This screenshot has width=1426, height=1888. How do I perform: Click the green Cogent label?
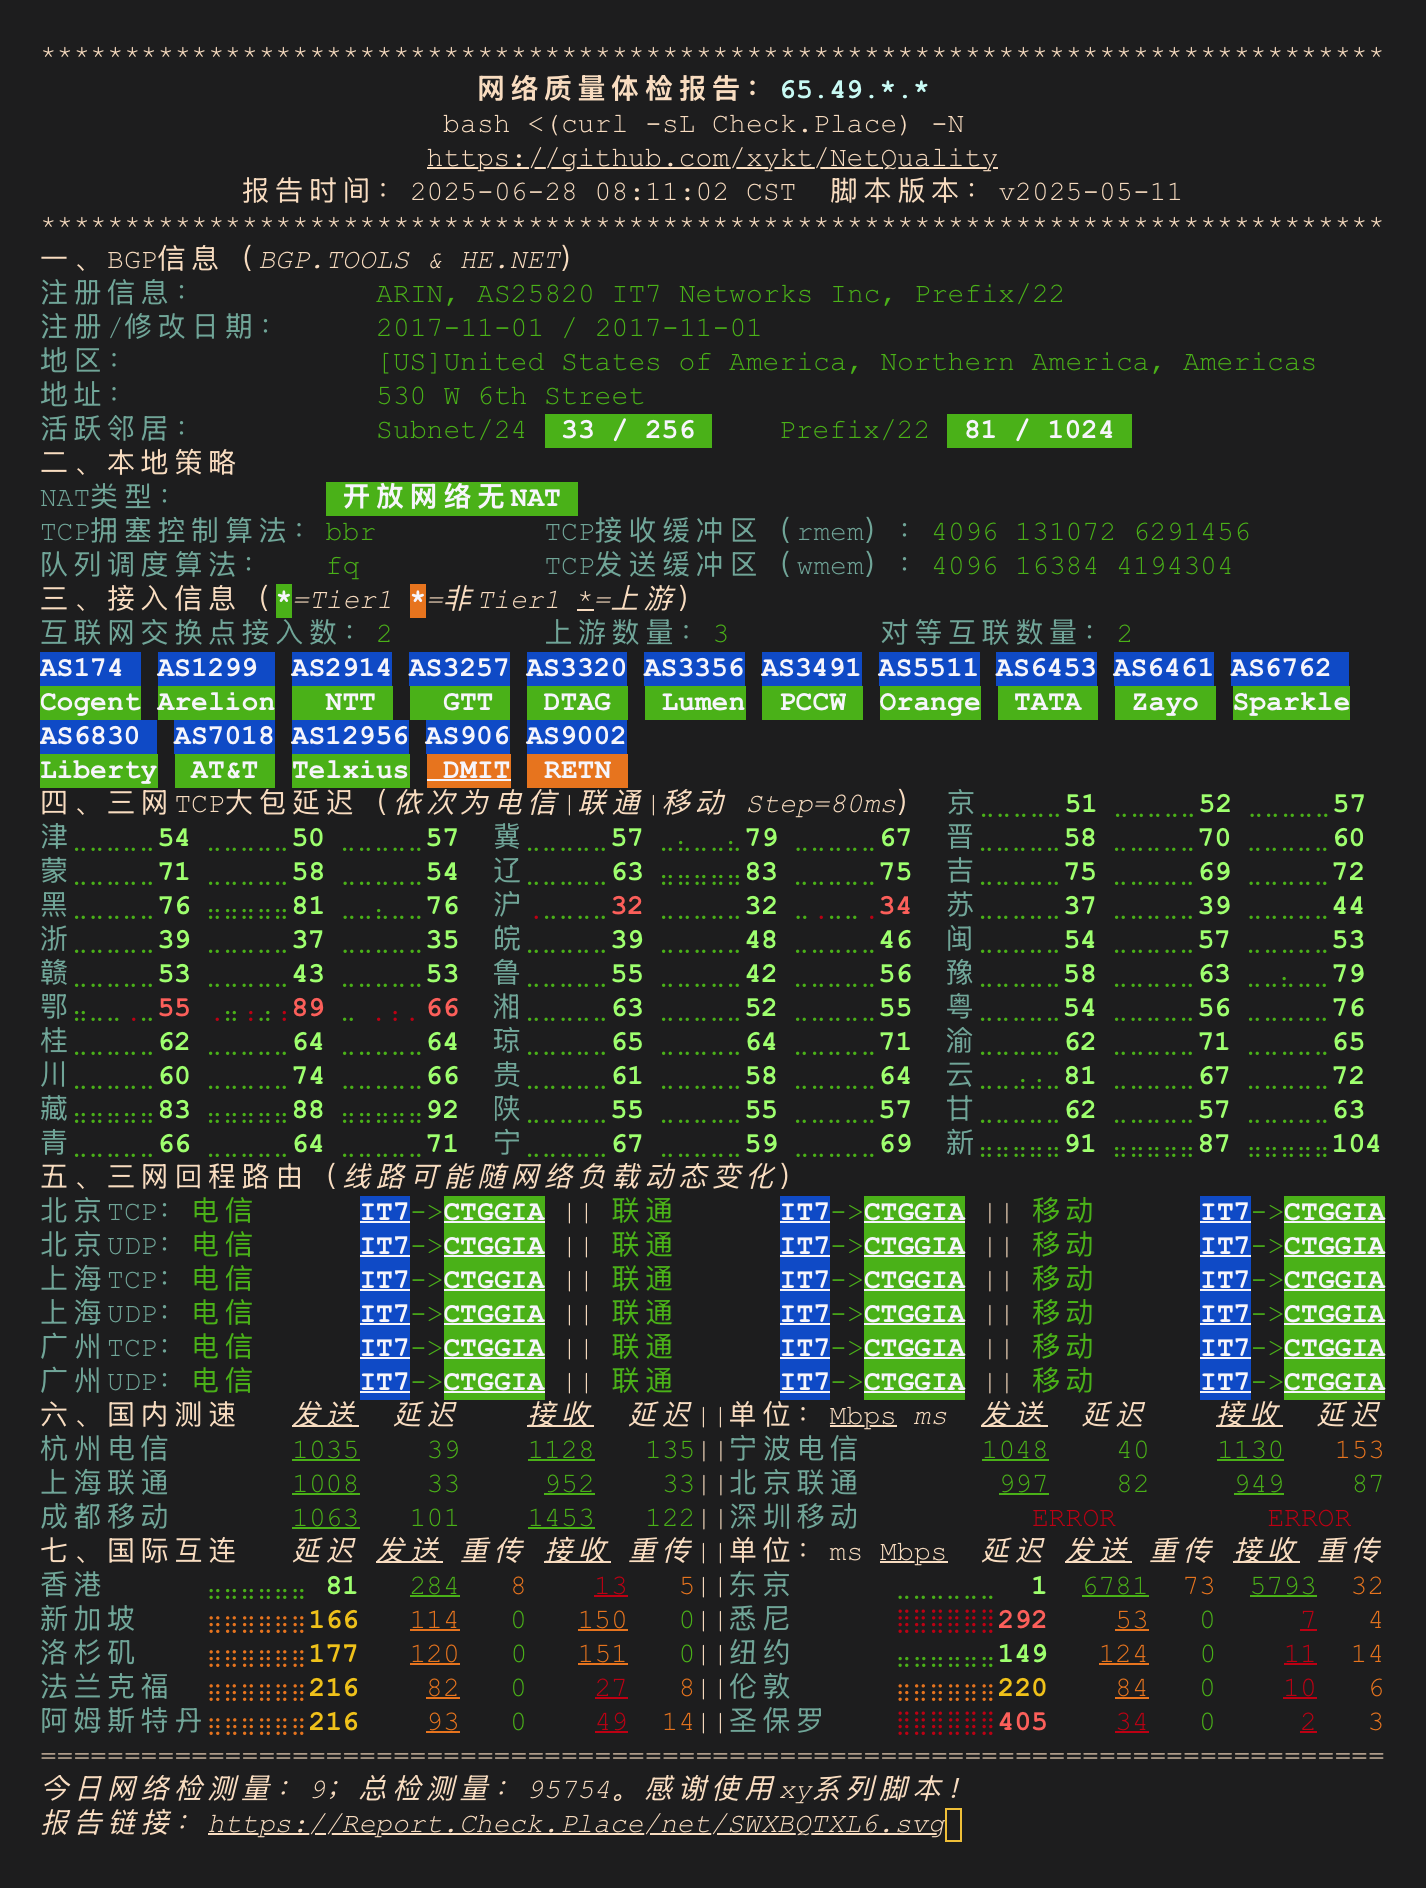click(x=90, y=702)
